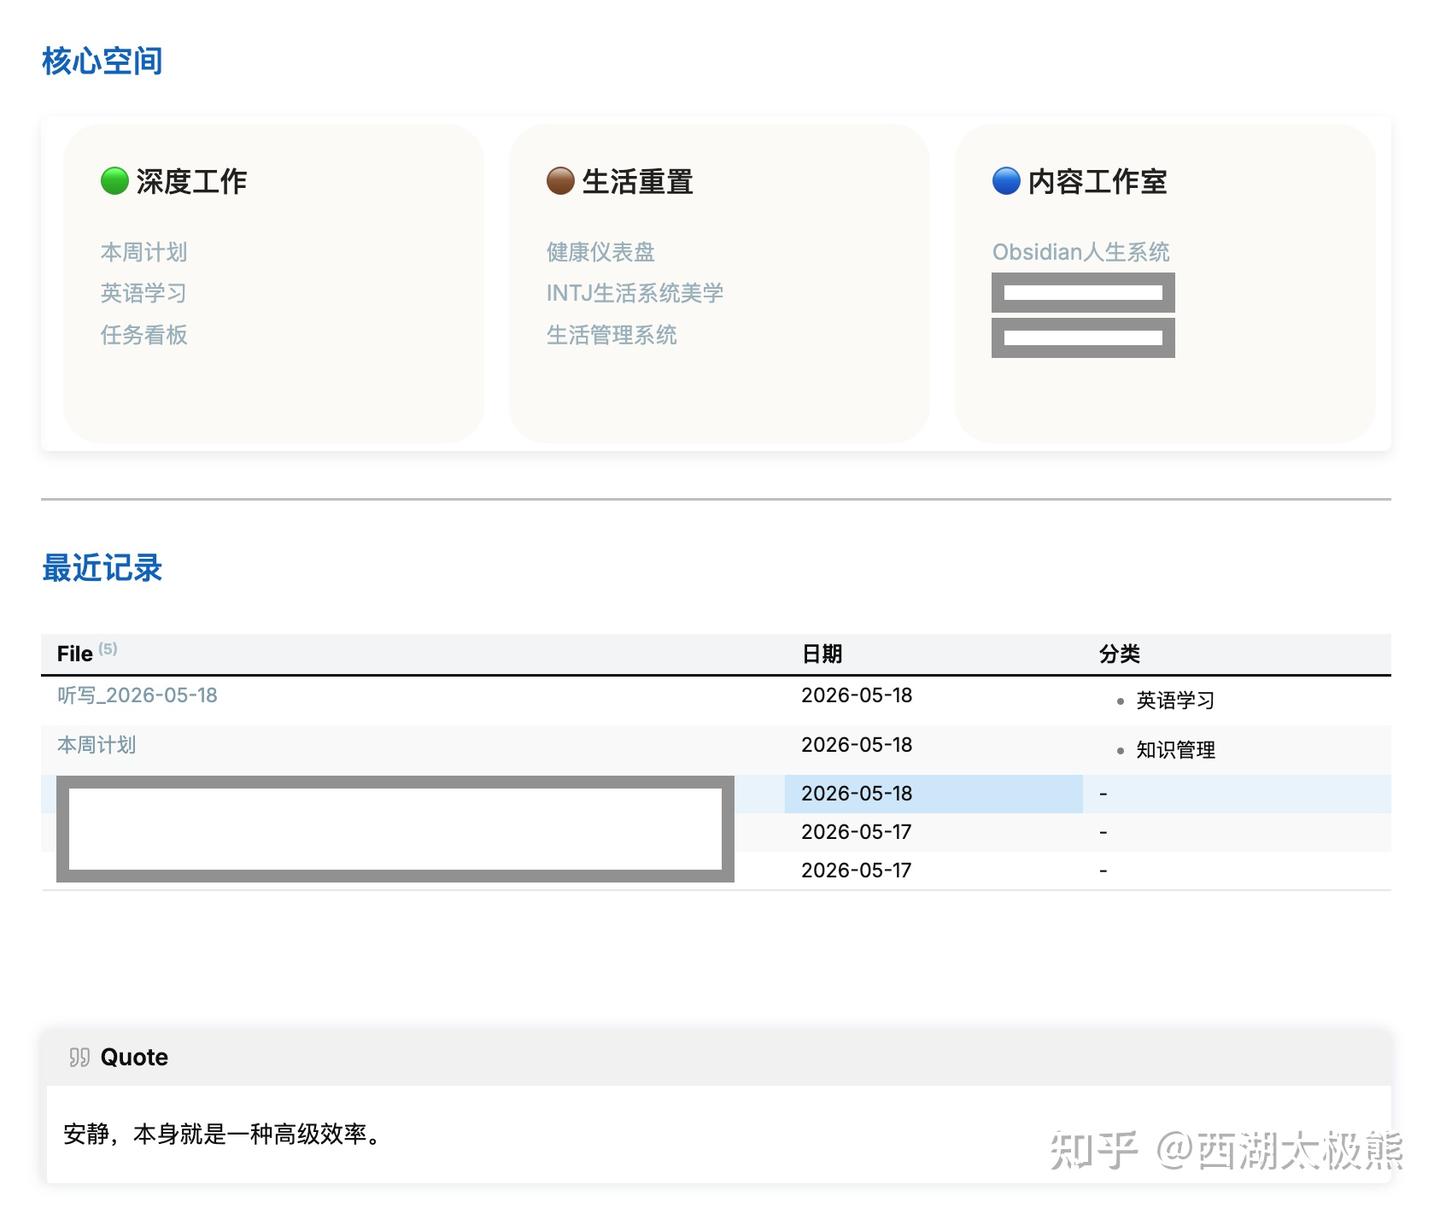
Task: Click the 核心空间 section heading
Action: (x=102, y=61)
